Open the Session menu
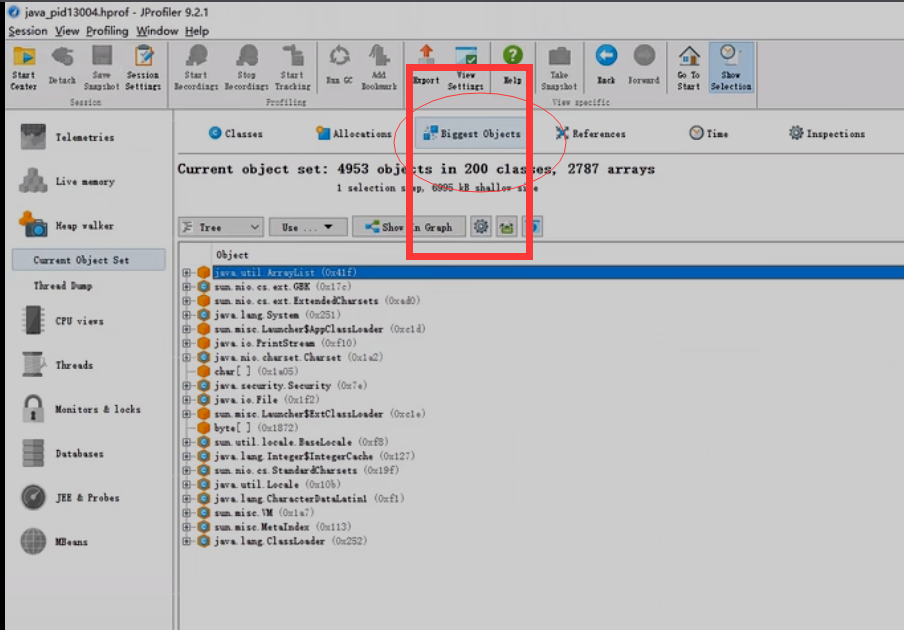This screenshot has width=904, height=630. [x=28, y=31]
